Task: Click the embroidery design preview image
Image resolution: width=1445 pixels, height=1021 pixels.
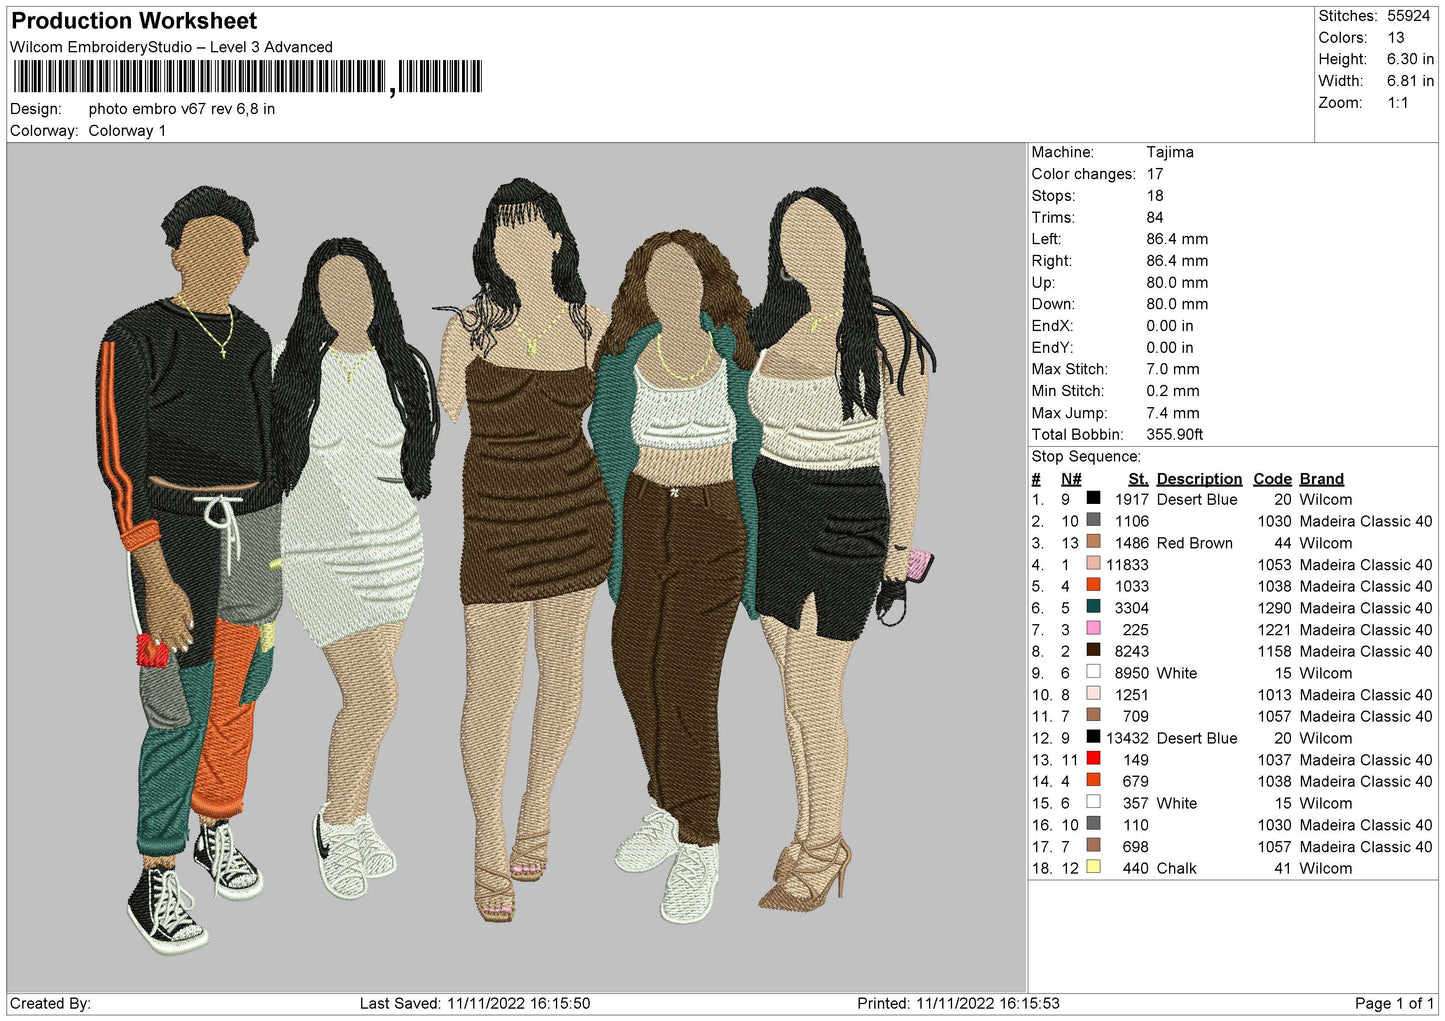Action: (517, 567)
